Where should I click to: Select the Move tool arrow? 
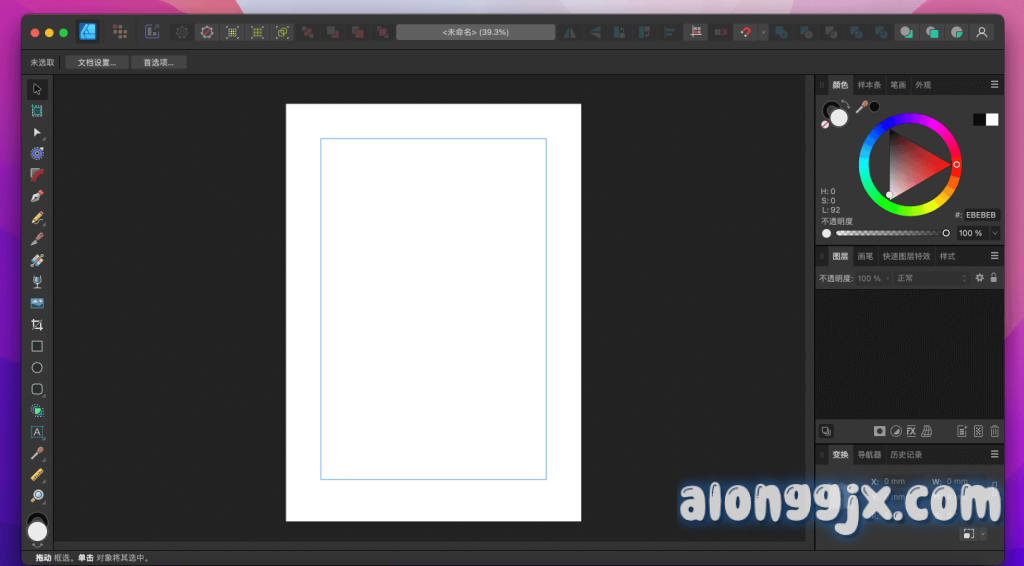(x=37, y=89)
